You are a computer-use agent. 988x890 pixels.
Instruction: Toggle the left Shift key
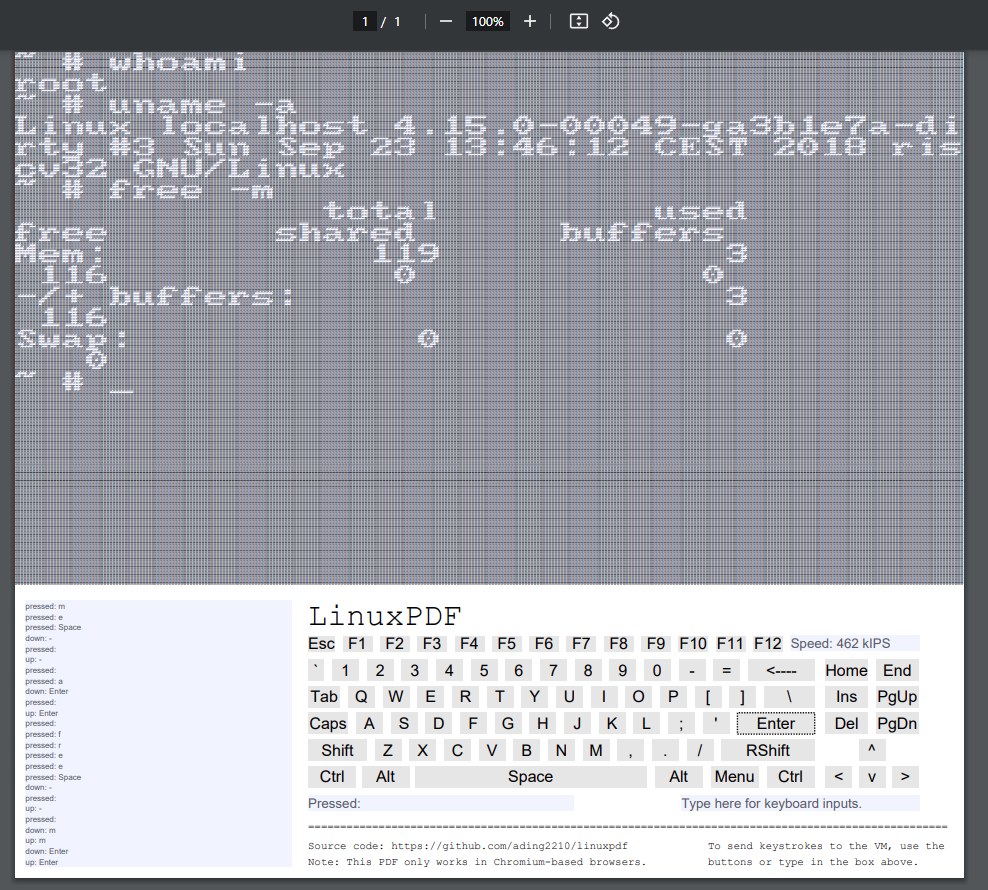click(337, 750)
